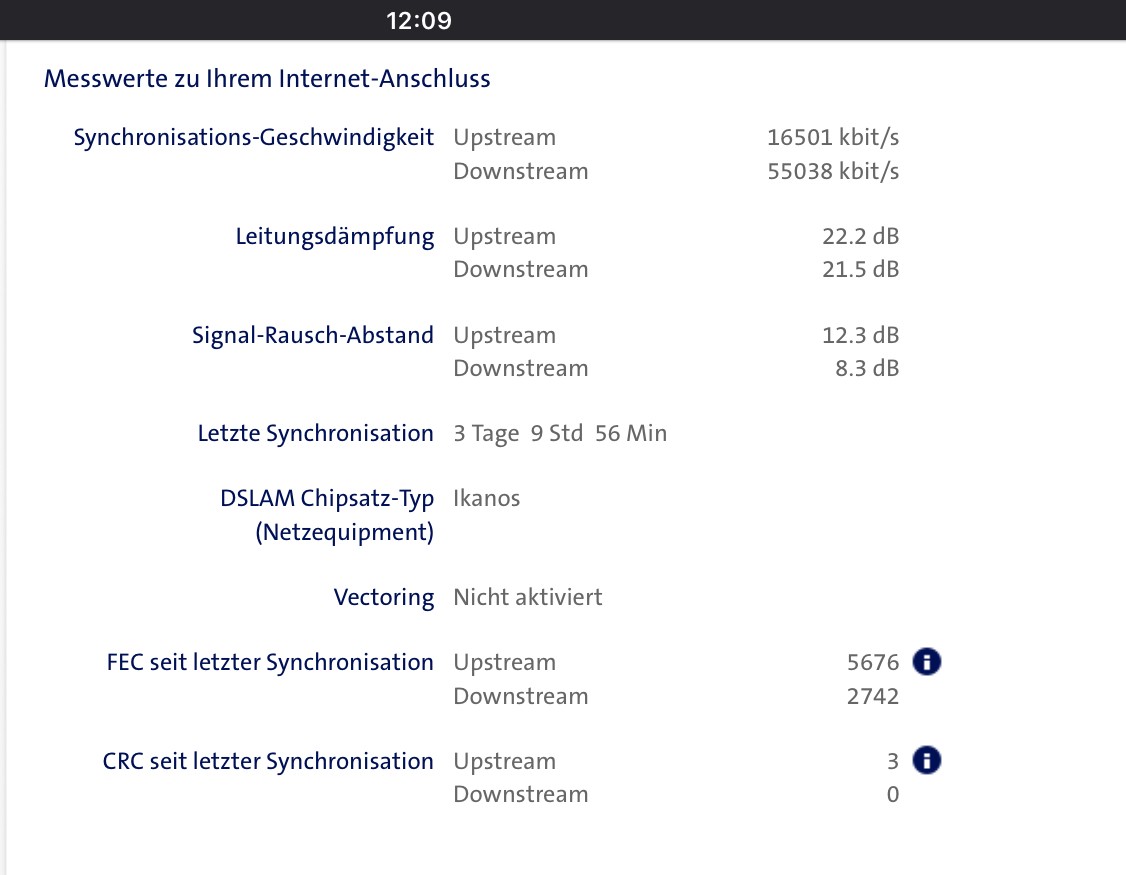Image resolution: width=1126 pixels, height=875 pixels.
Task: Select the Ikanos chipset value
Action: [x=487, y=498]
